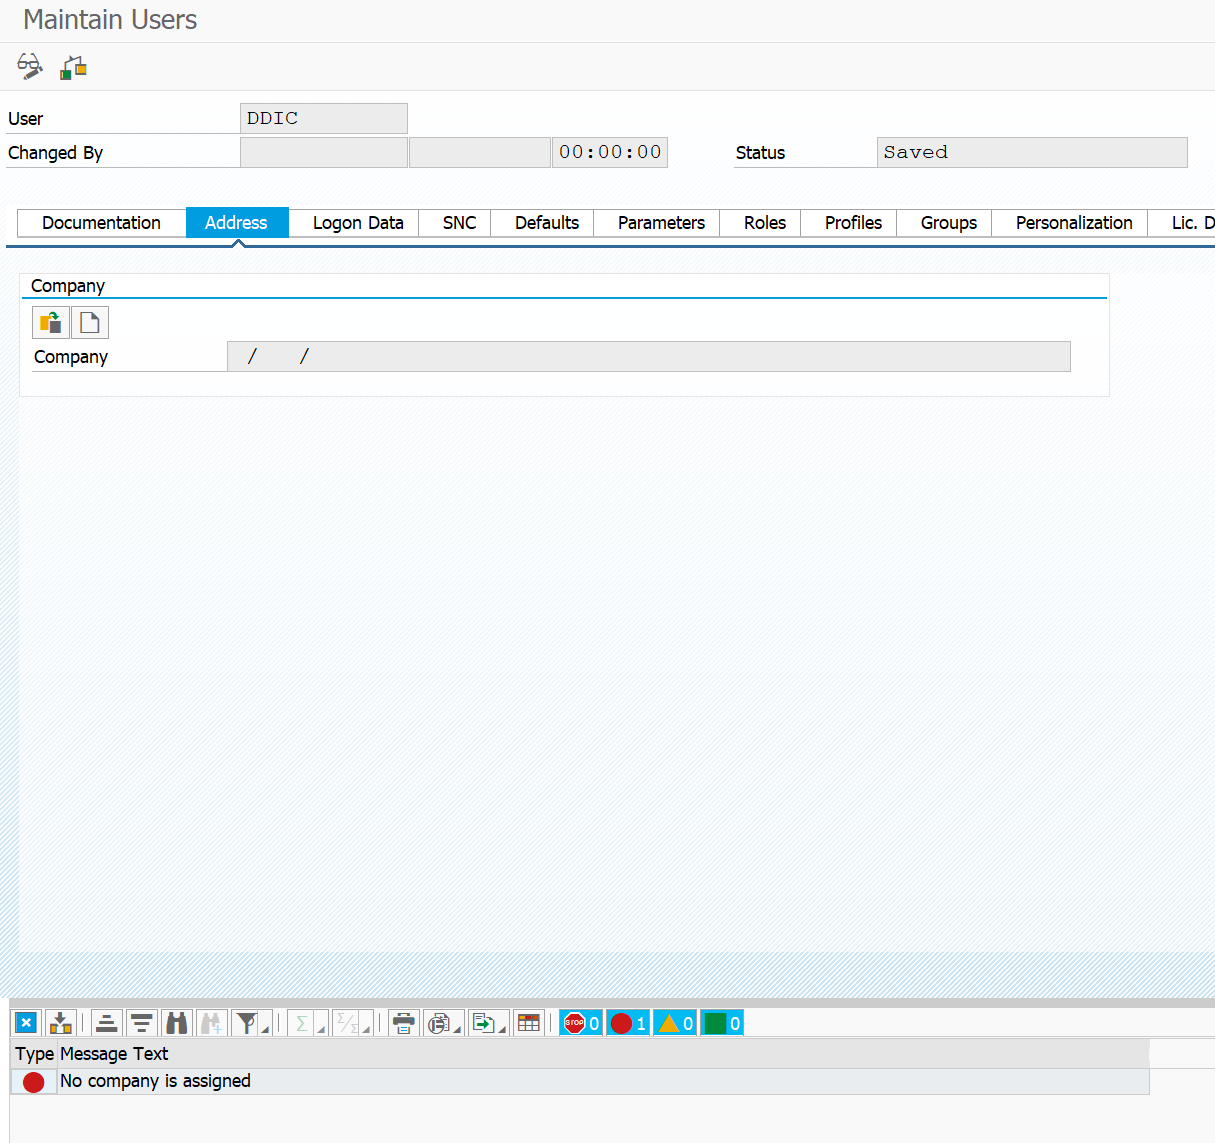The image size is (1215, 1143).
Task: Click the Sort Ascending icon
Action: (x=107, y=1023)
